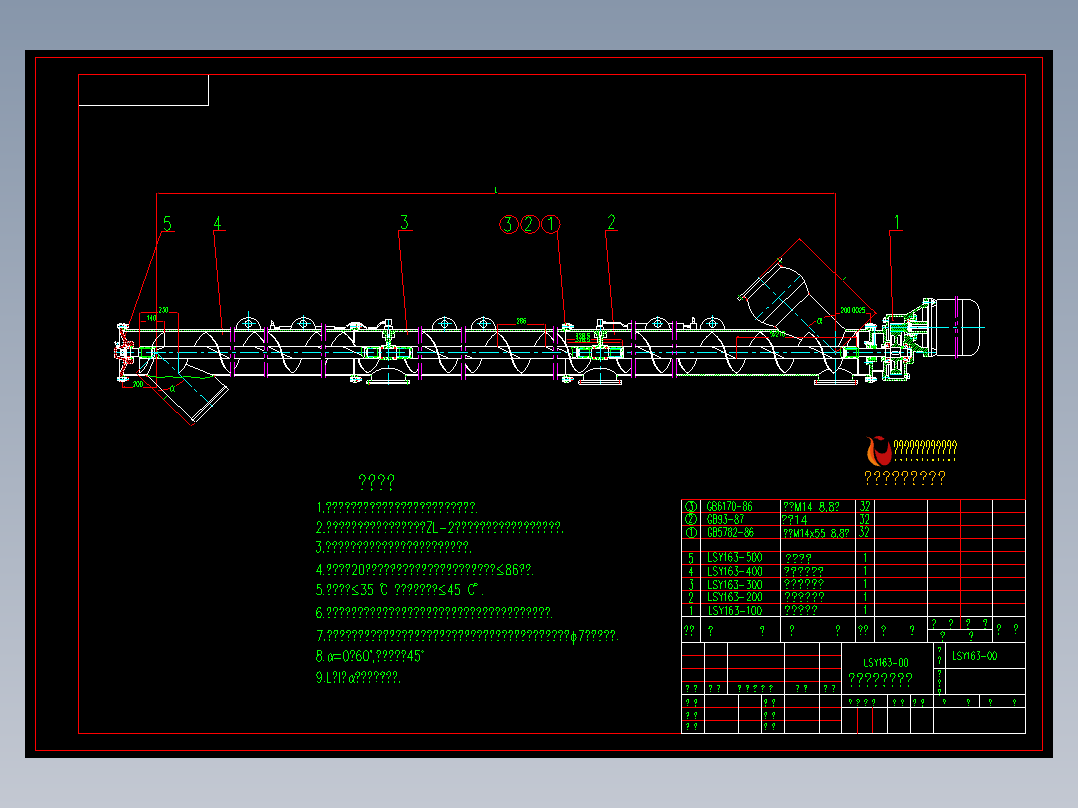Click the orange question-mark text beneath the flame logo
Viewport: 1078px width, 808px height.
coord(905,477)
